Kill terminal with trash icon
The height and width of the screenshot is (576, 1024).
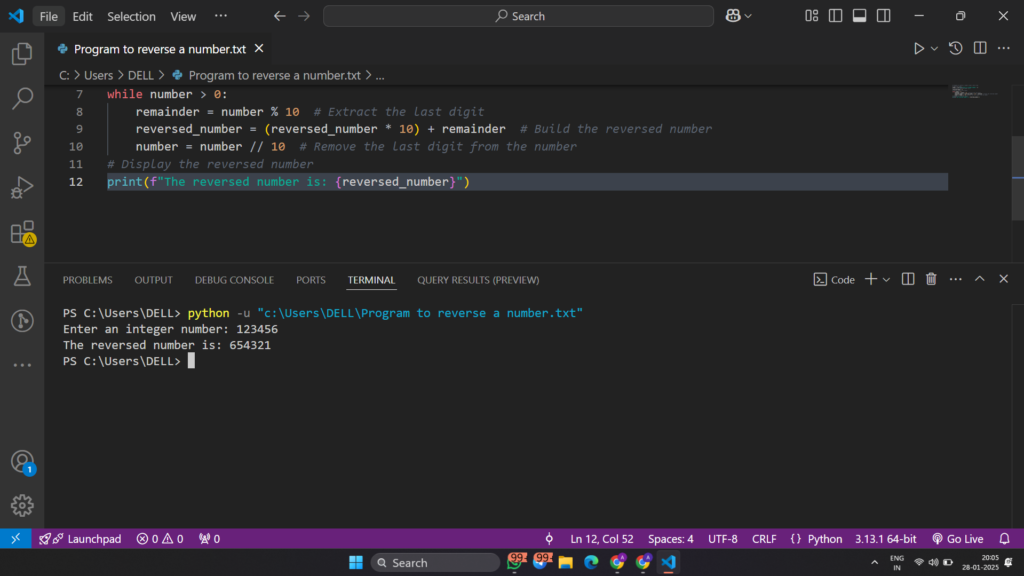click(x=931, y=280)
